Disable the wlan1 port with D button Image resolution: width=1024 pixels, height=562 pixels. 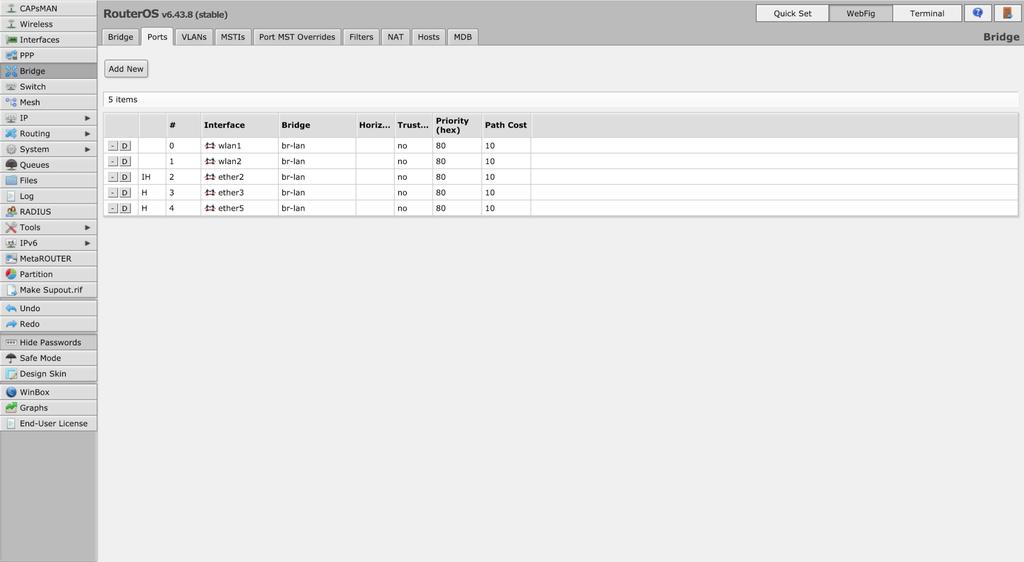(125, 146)
